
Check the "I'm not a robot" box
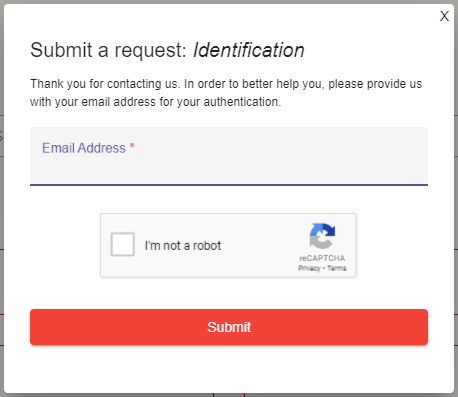click(123, 244)
